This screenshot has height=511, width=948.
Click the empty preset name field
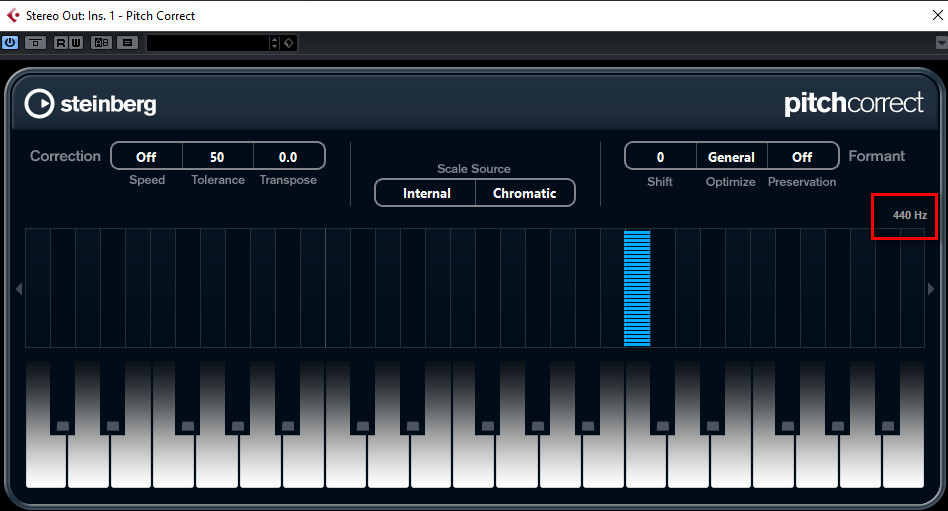click(x=207, y=43)
